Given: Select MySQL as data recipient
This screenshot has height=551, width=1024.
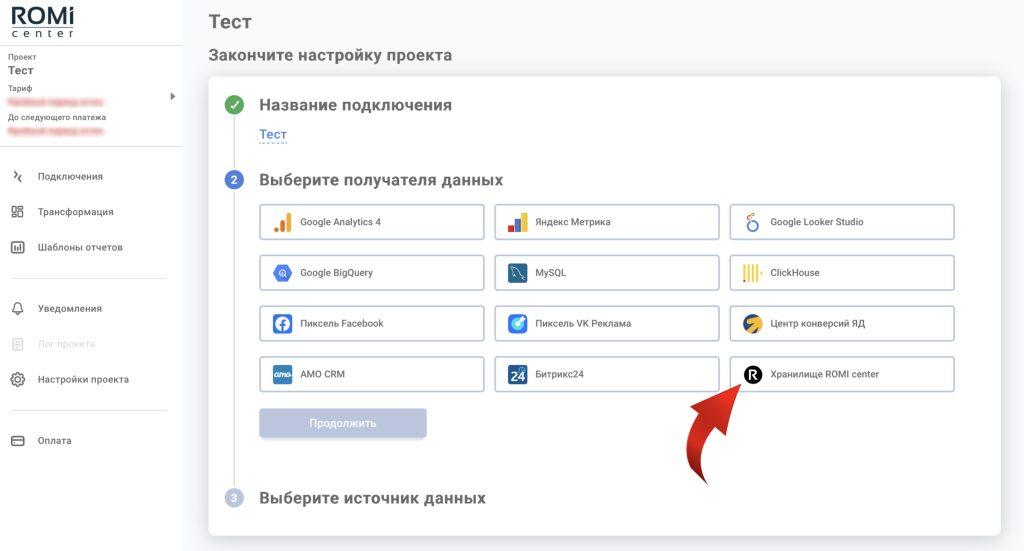Looking at the screenshot, I should (x=607, y=273).
